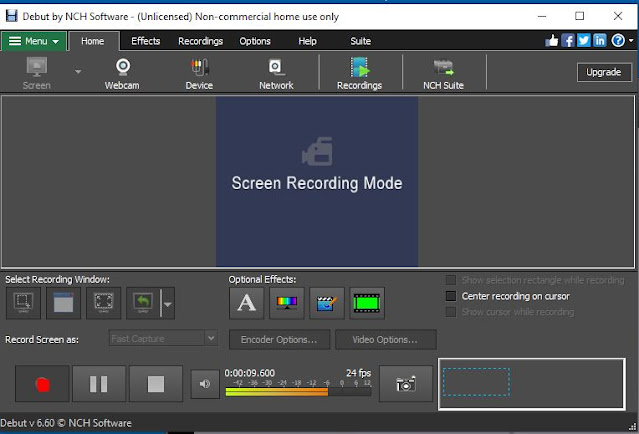Click the 0:00:09.600 elapsed time readout
The width and height of the screenshot is (639, 434).
(249, 373)
